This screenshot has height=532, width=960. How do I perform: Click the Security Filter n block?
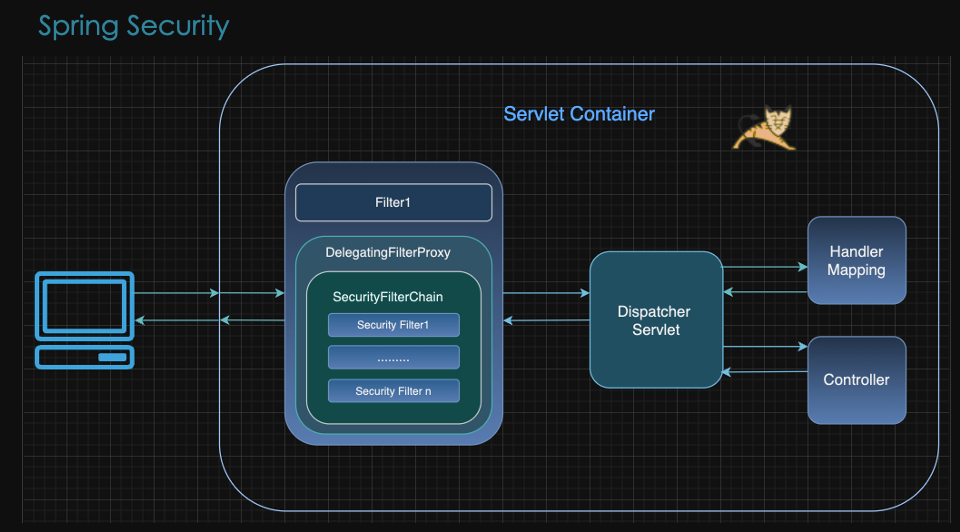[393, 391]
